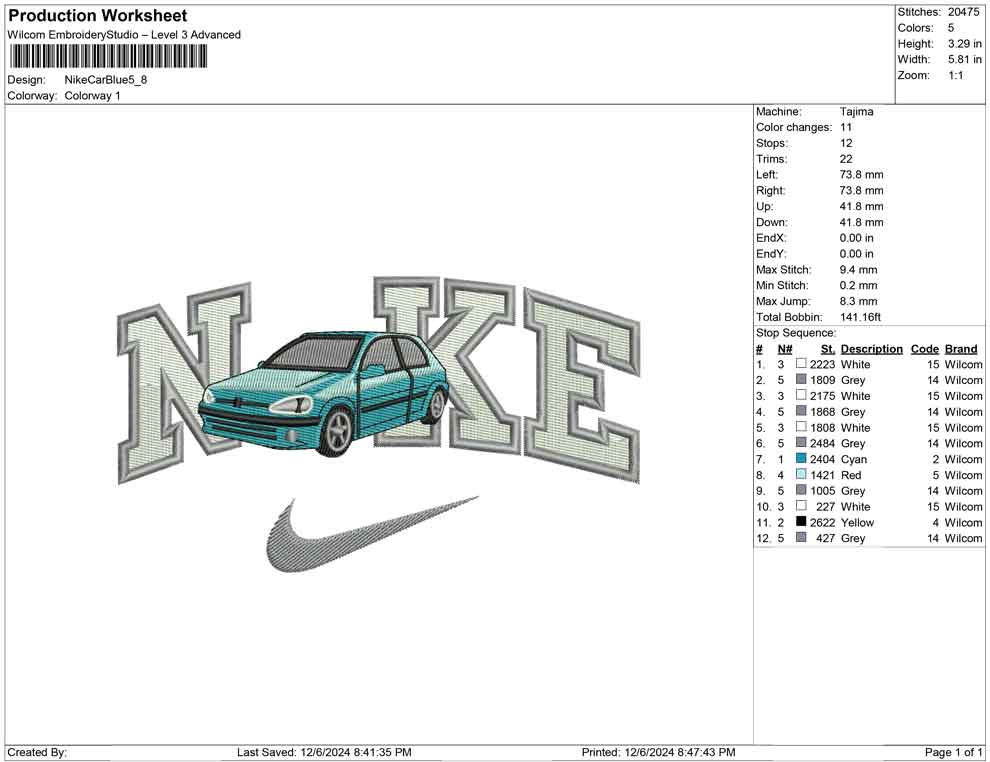Click the Colorway 1 label
This screenshot has width=990, height=762.
click(95, 96)
